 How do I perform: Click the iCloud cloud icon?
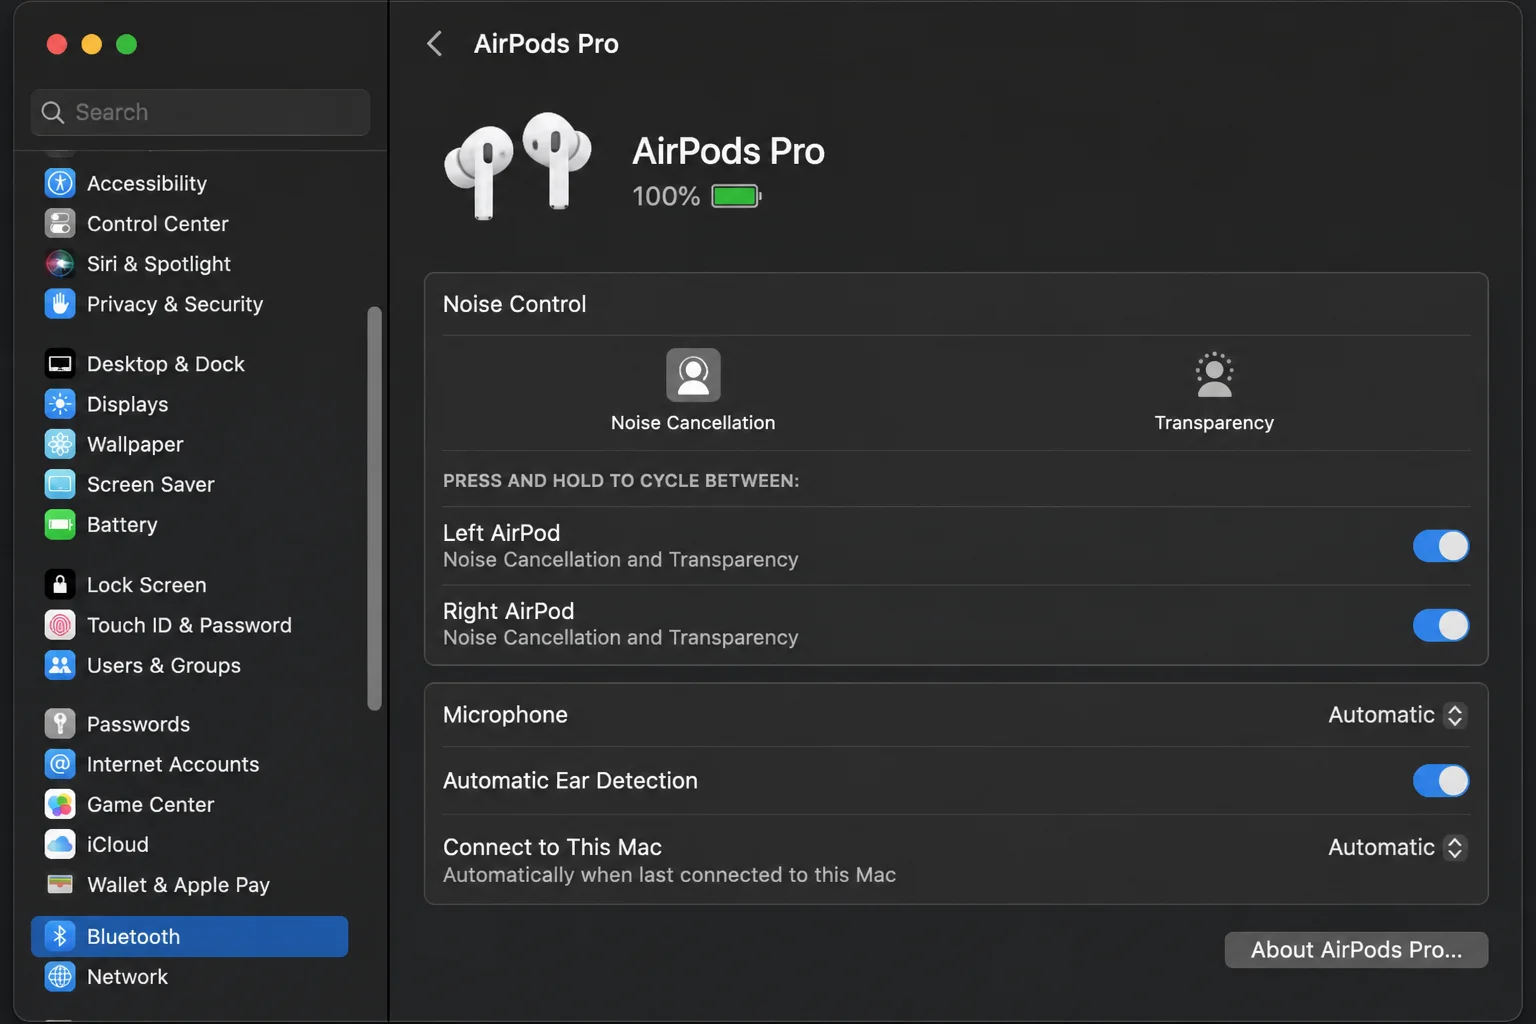pyautogui.click(x=60, y=844)
